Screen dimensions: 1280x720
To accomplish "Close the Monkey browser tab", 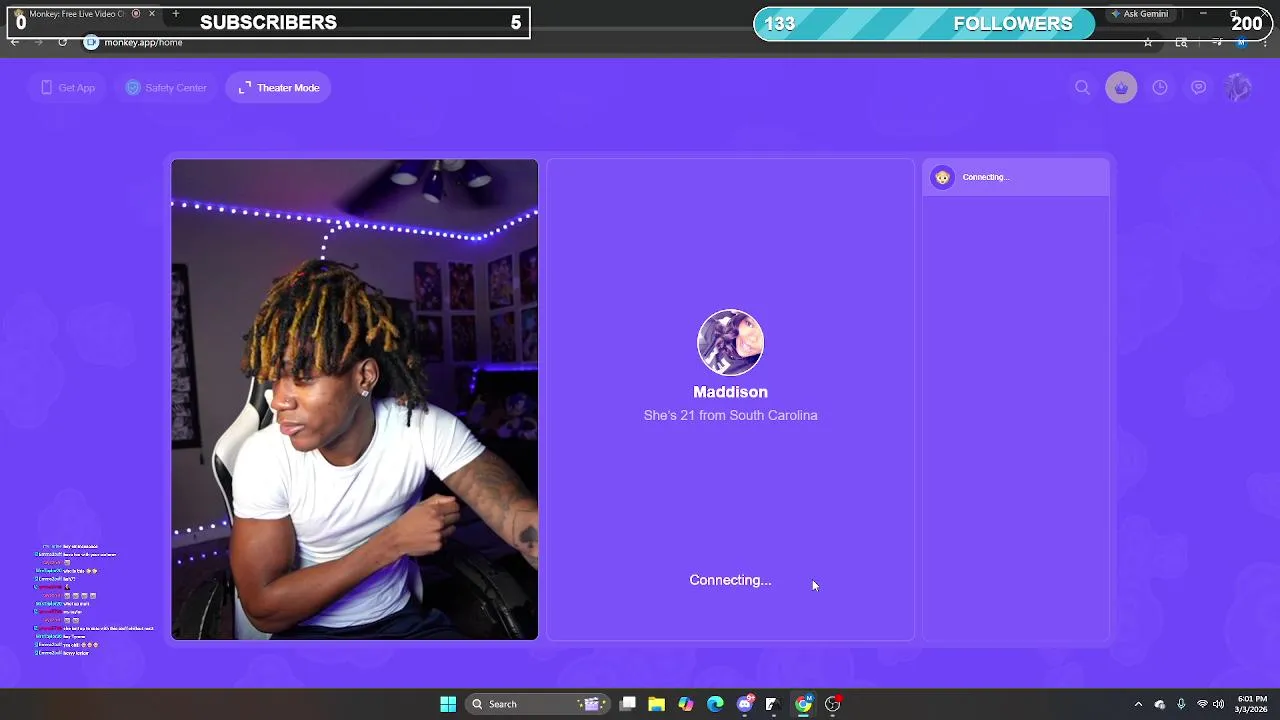I will [152, 14].
